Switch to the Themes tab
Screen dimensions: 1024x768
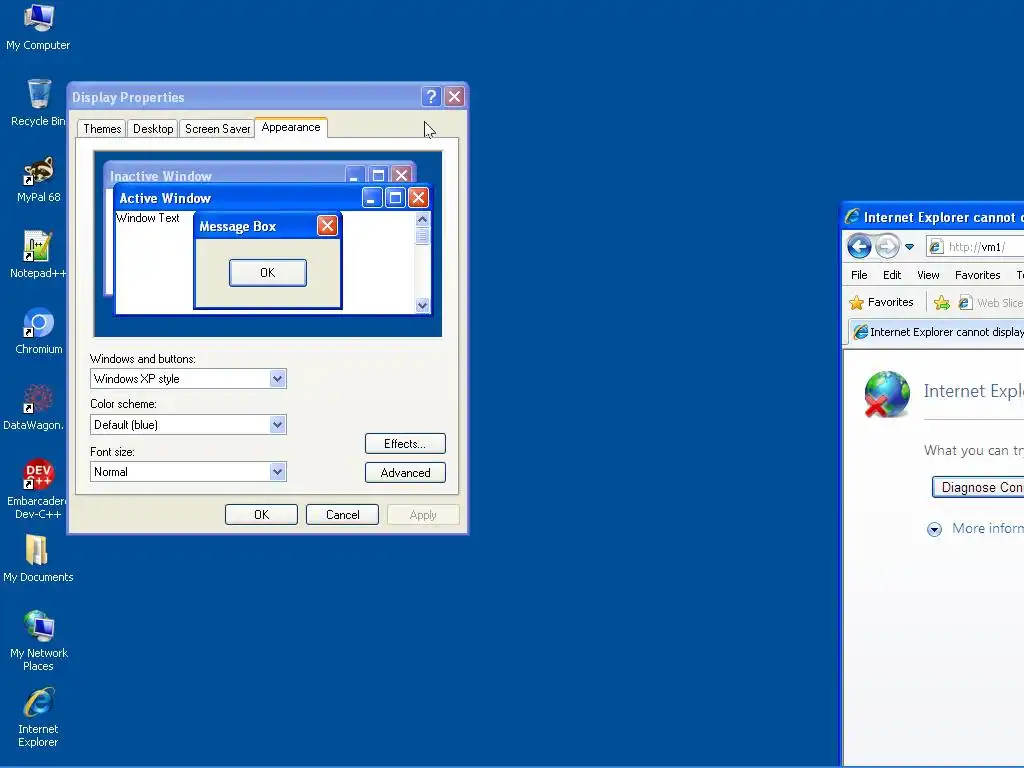click(x=102, y=129)
